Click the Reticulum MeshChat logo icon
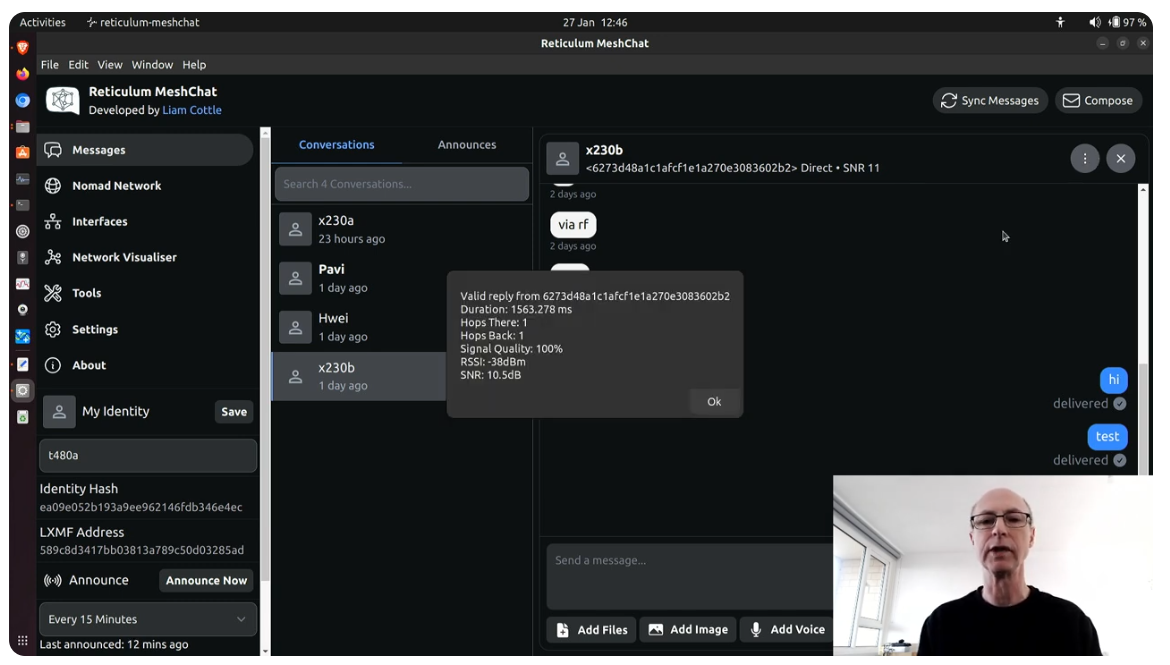Viewport: 1170px width, 665px height. pos(63,100)
